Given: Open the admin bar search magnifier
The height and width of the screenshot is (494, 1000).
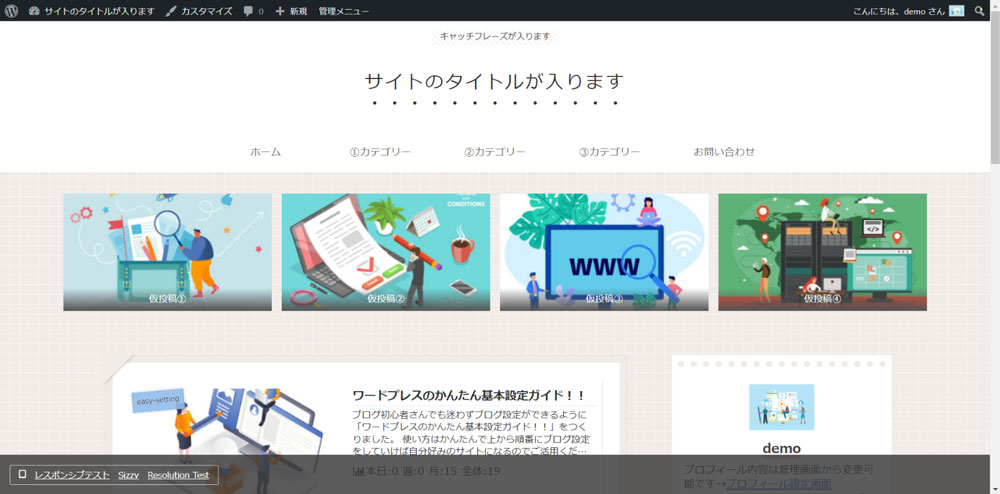Looking at the screenshot, I should click(979, 11).
